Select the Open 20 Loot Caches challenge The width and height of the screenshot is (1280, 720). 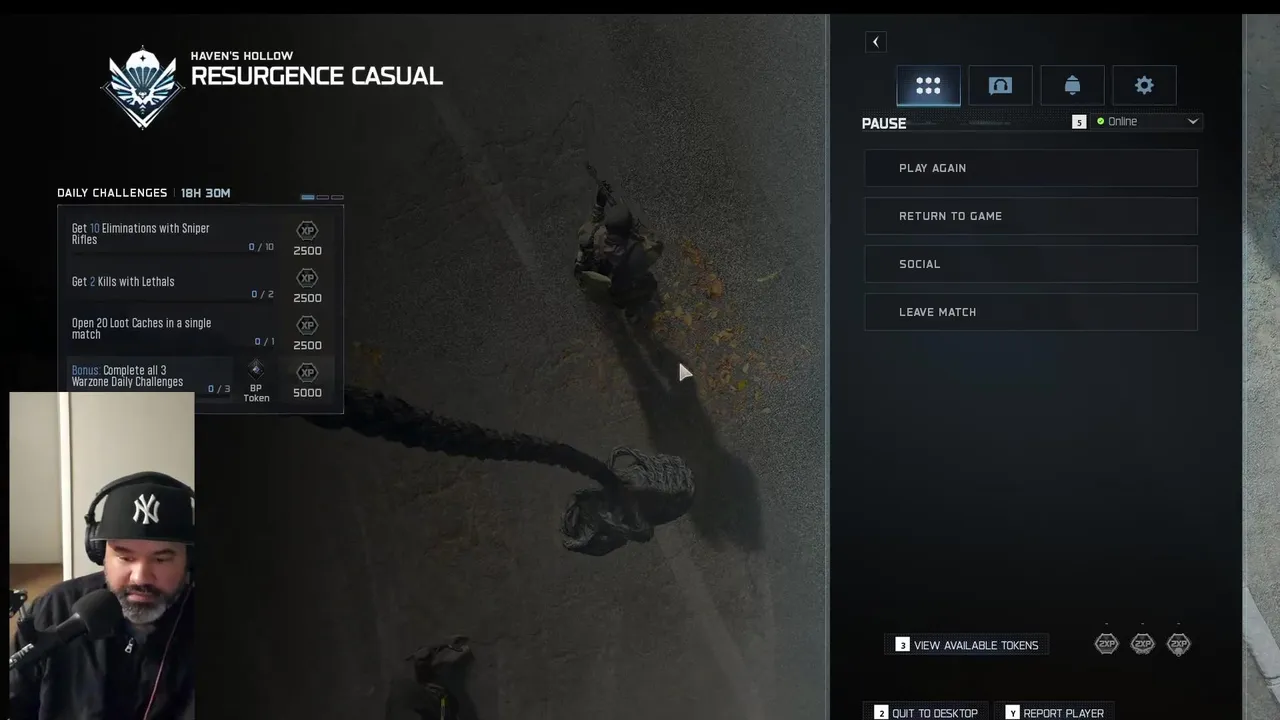tap(173, 332)
